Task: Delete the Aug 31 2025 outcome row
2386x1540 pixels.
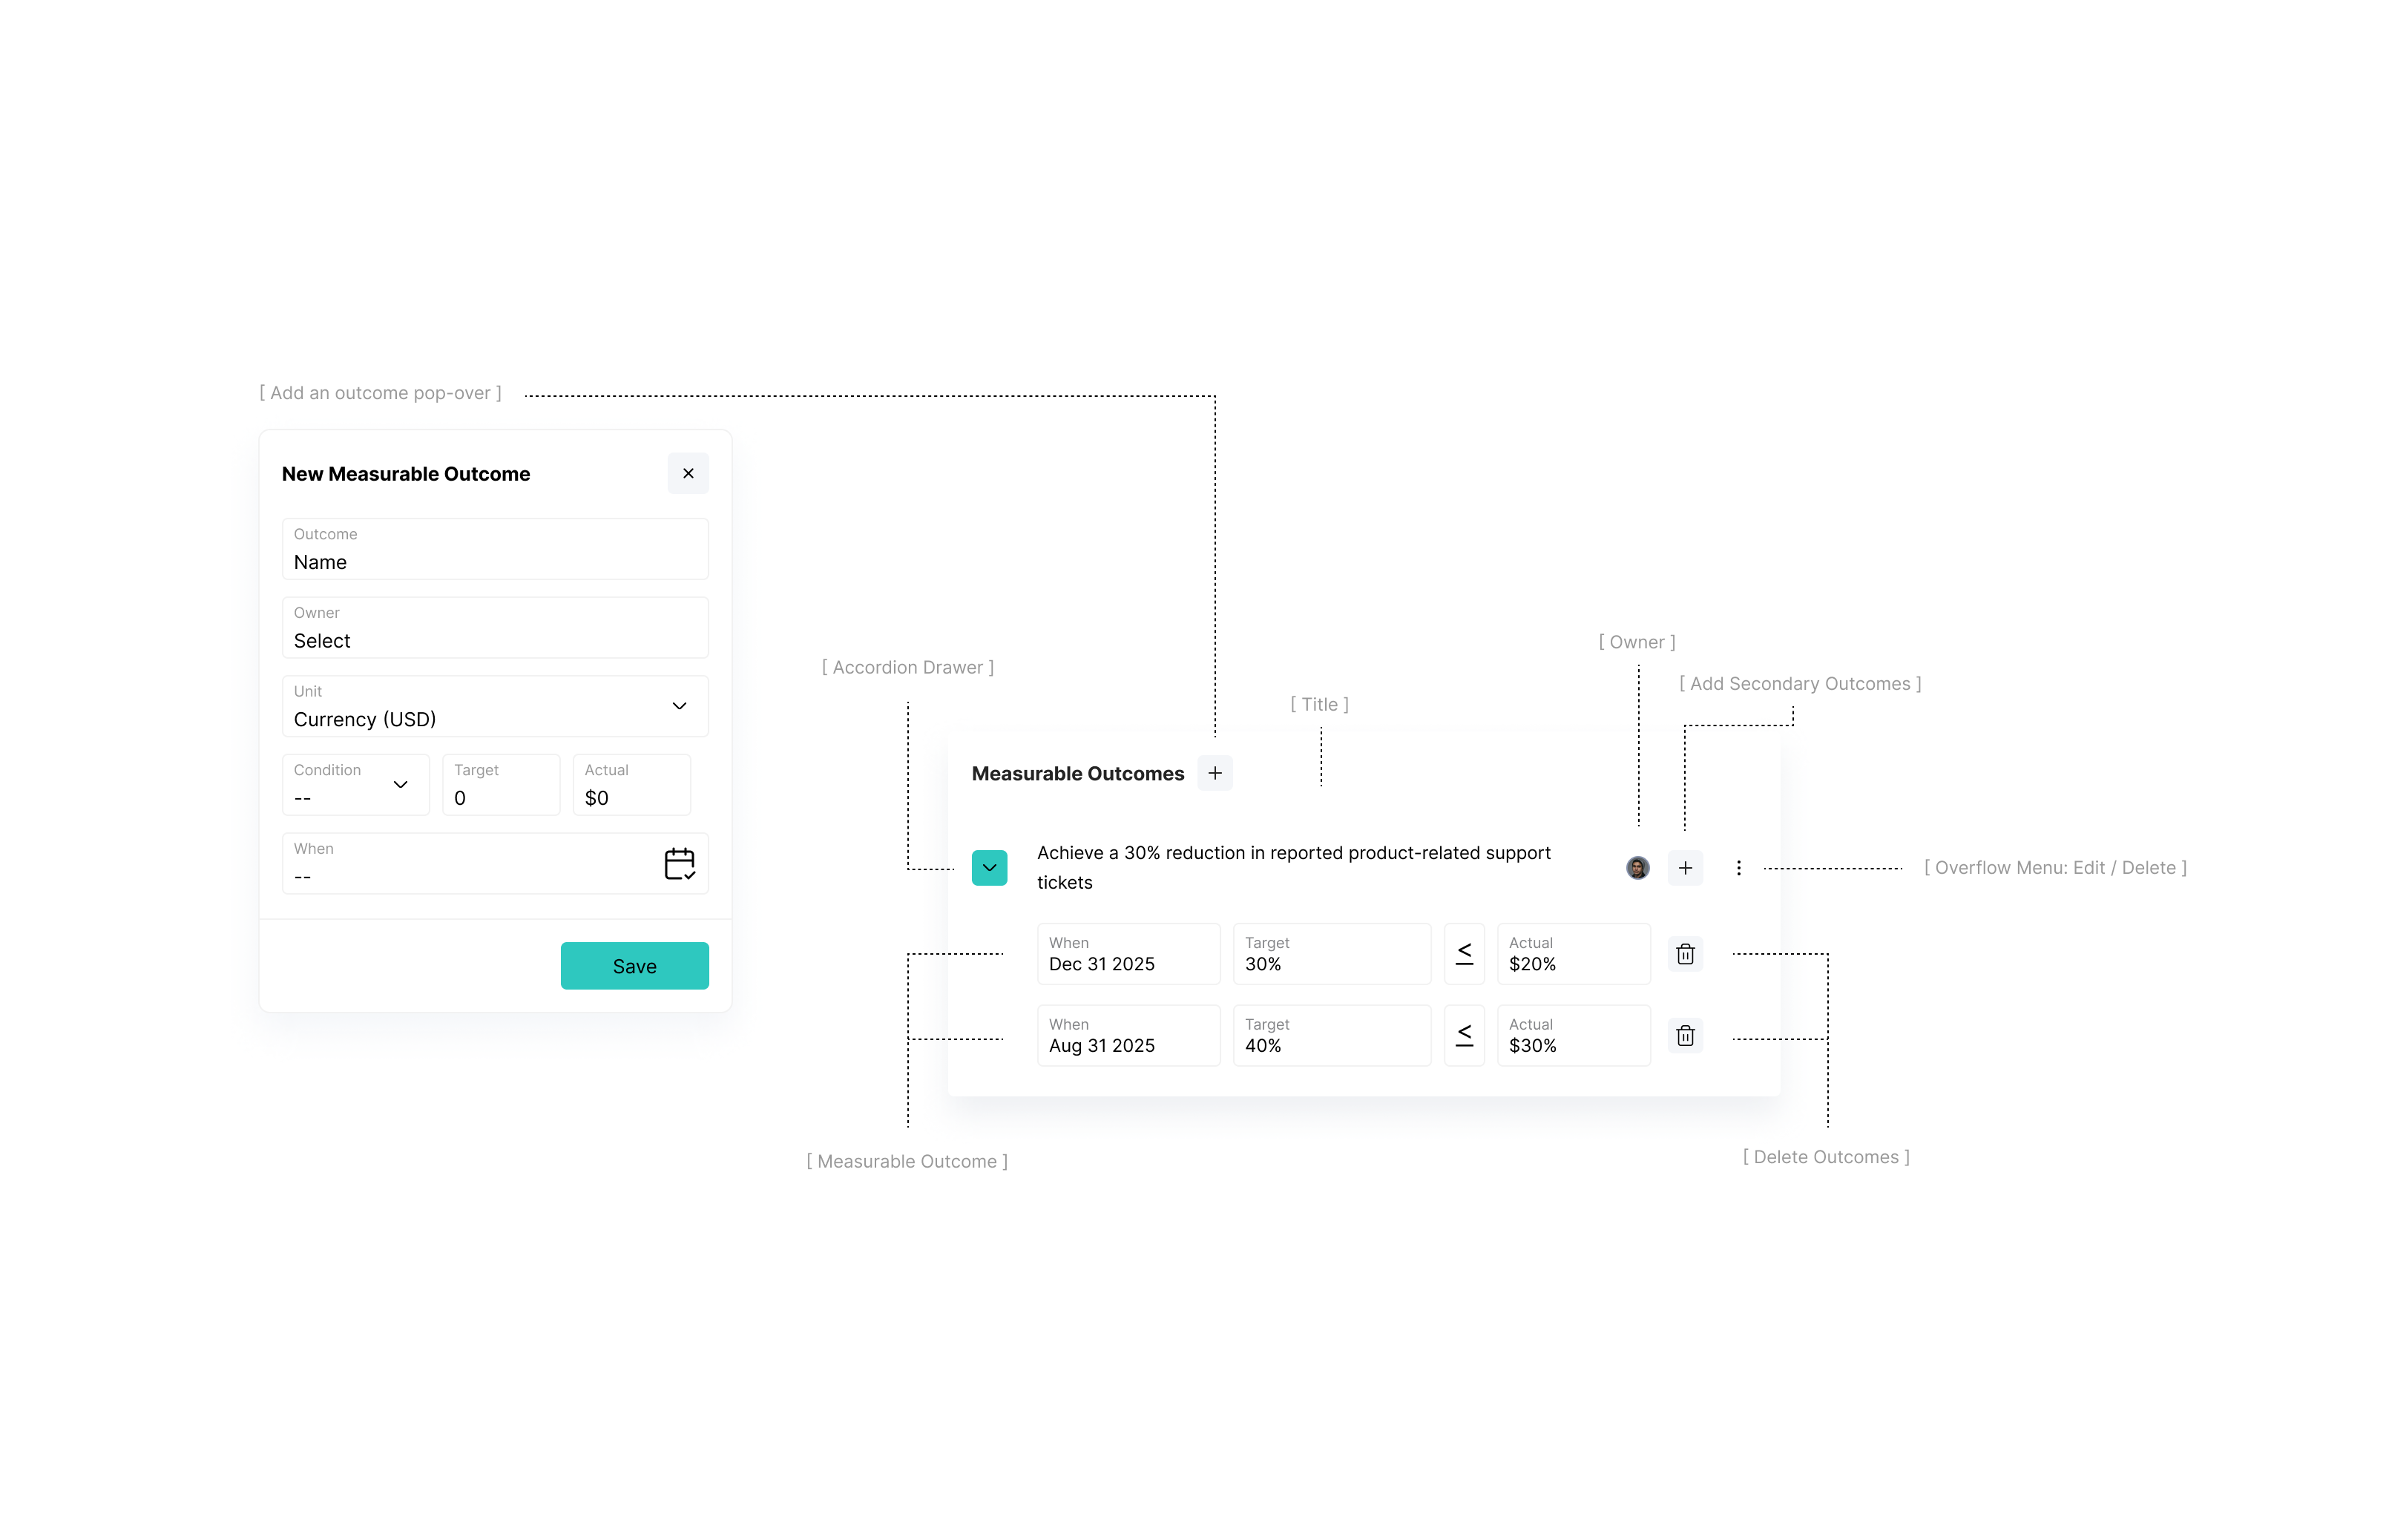Action: click(1684, 1036)
